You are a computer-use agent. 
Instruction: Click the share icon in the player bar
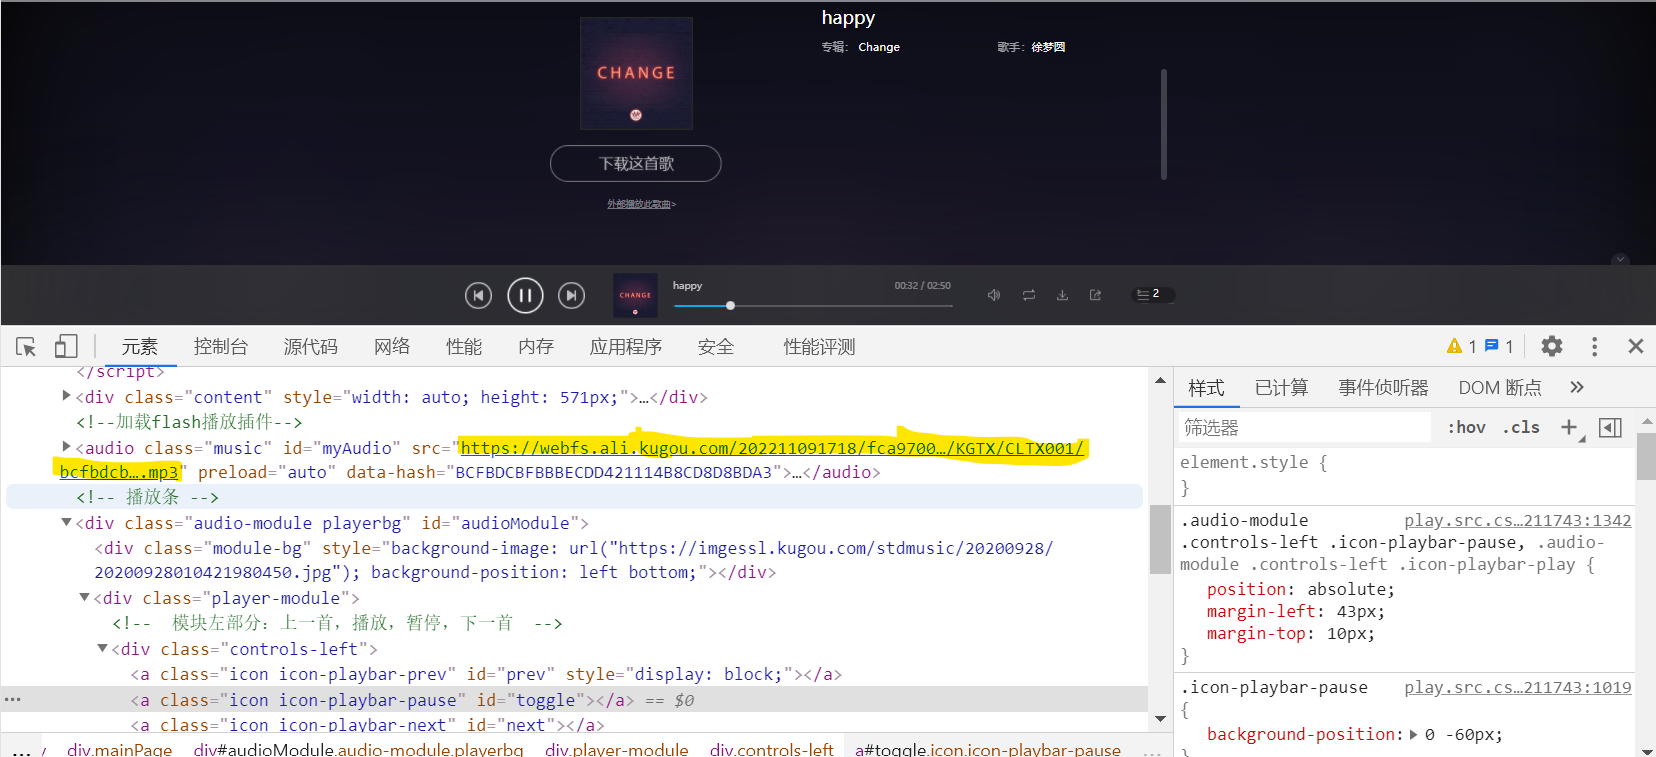tap(1095, 295)
